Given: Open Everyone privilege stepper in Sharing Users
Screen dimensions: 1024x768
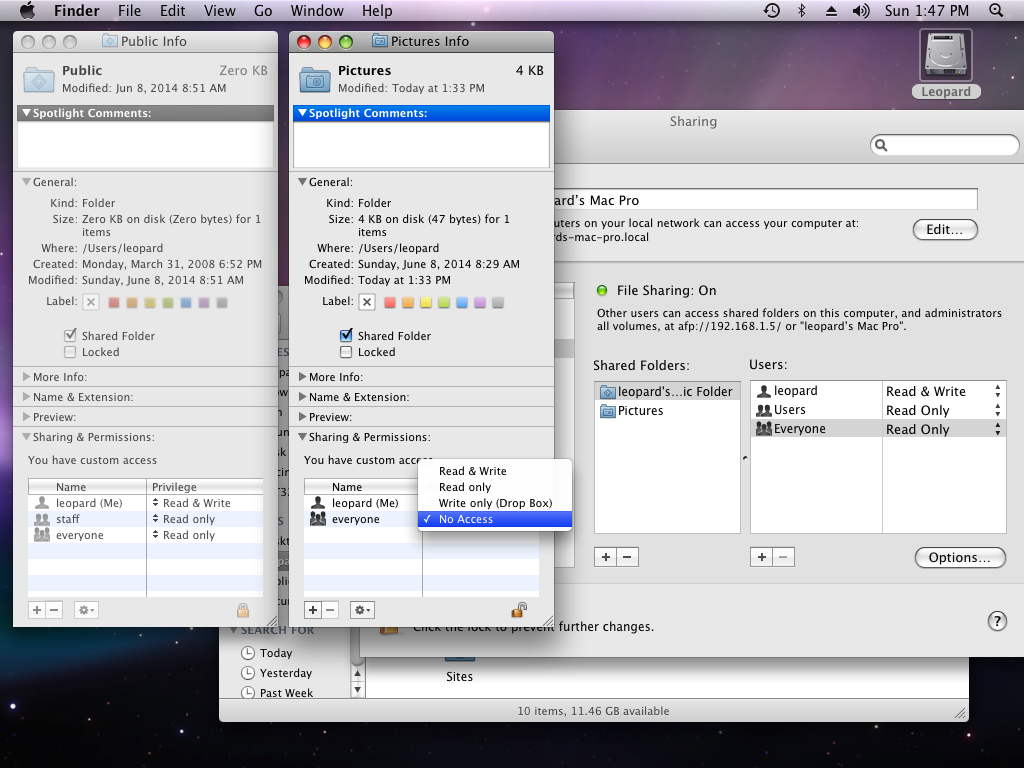Looking at the screenshot, I should [997, 429].
